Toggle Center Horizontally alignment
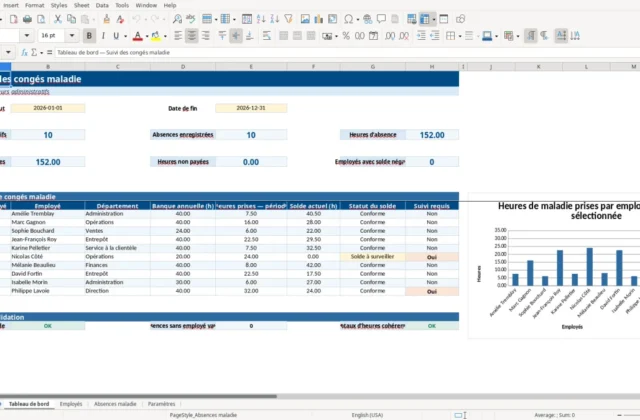Viewport: 640px width, 420px height. (191, 36)
